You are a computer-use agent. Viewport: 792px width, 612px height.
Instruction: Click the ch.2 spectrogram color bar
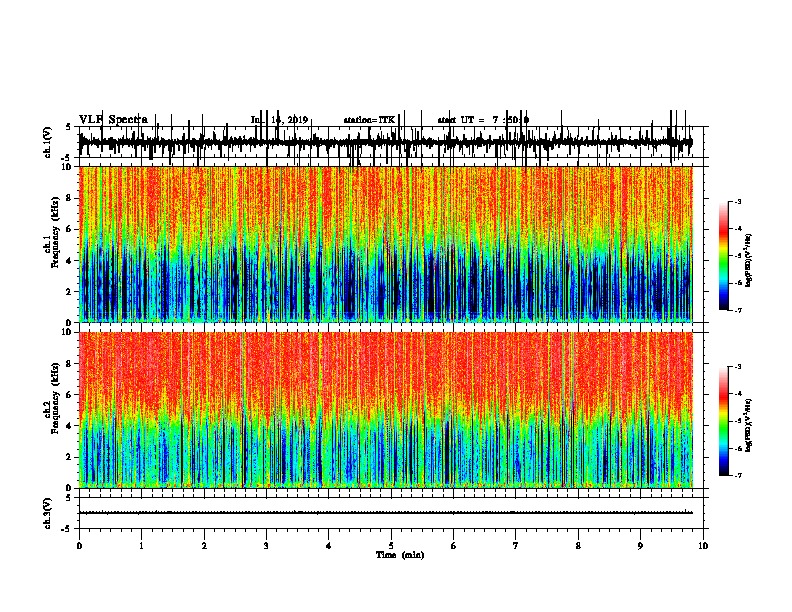[724, 421]
